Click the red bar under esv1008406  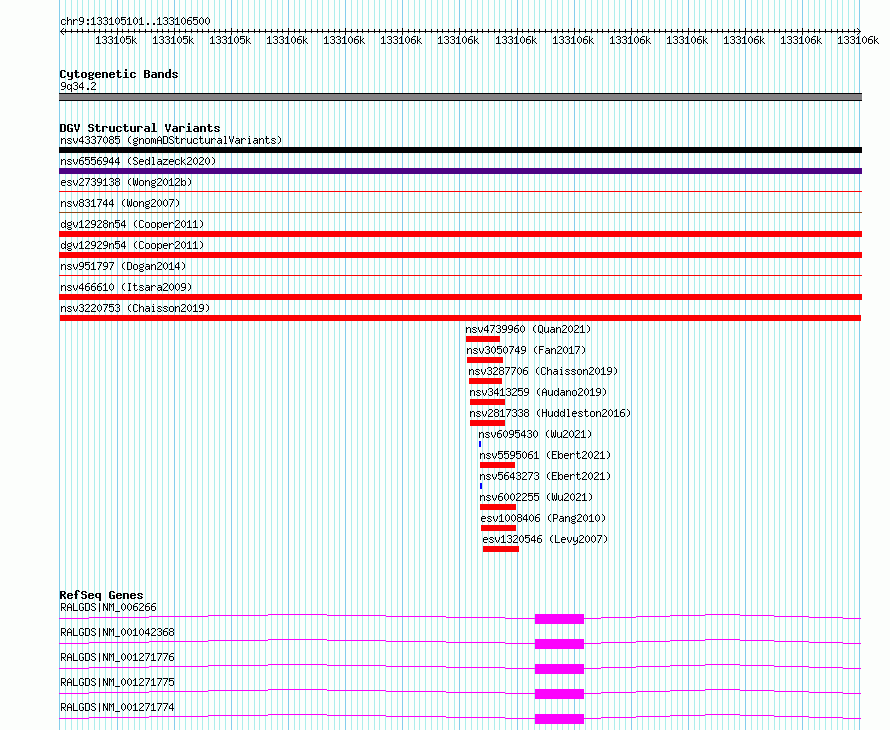498,528
